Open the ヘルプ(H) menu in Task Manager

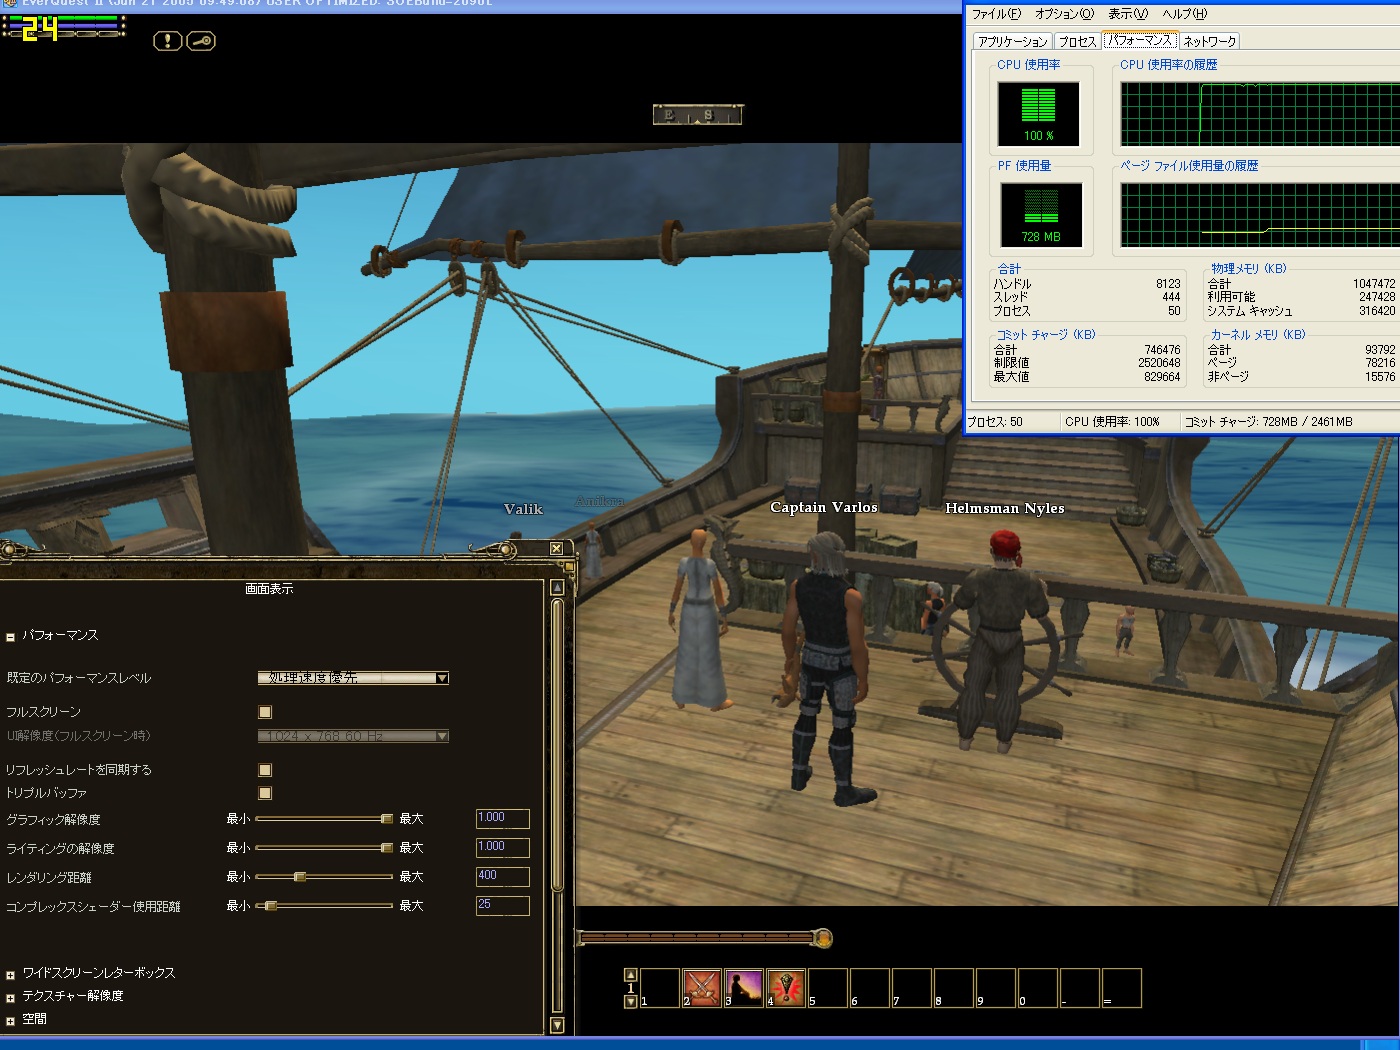[1185, 14]
